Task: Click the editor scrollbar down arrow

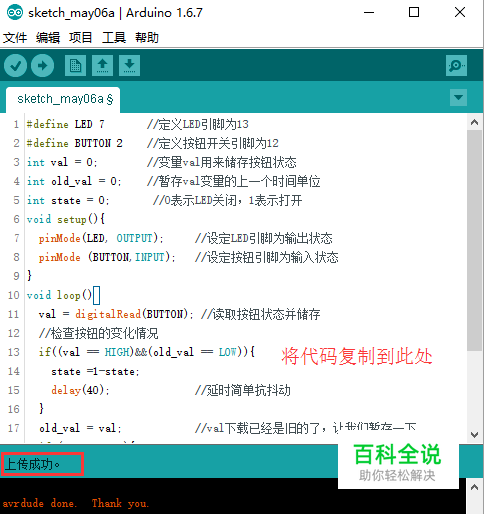Action: [475, 434]
